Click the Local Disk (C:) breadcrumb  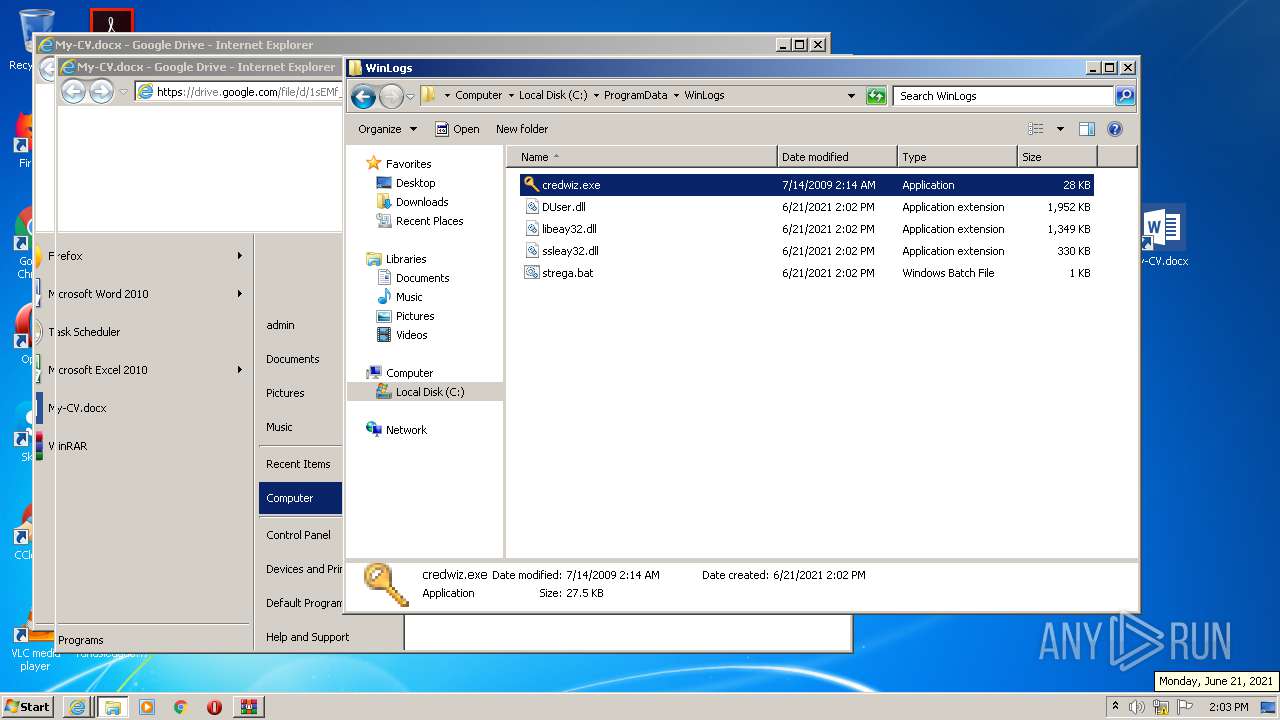click(x=553, y=96)
